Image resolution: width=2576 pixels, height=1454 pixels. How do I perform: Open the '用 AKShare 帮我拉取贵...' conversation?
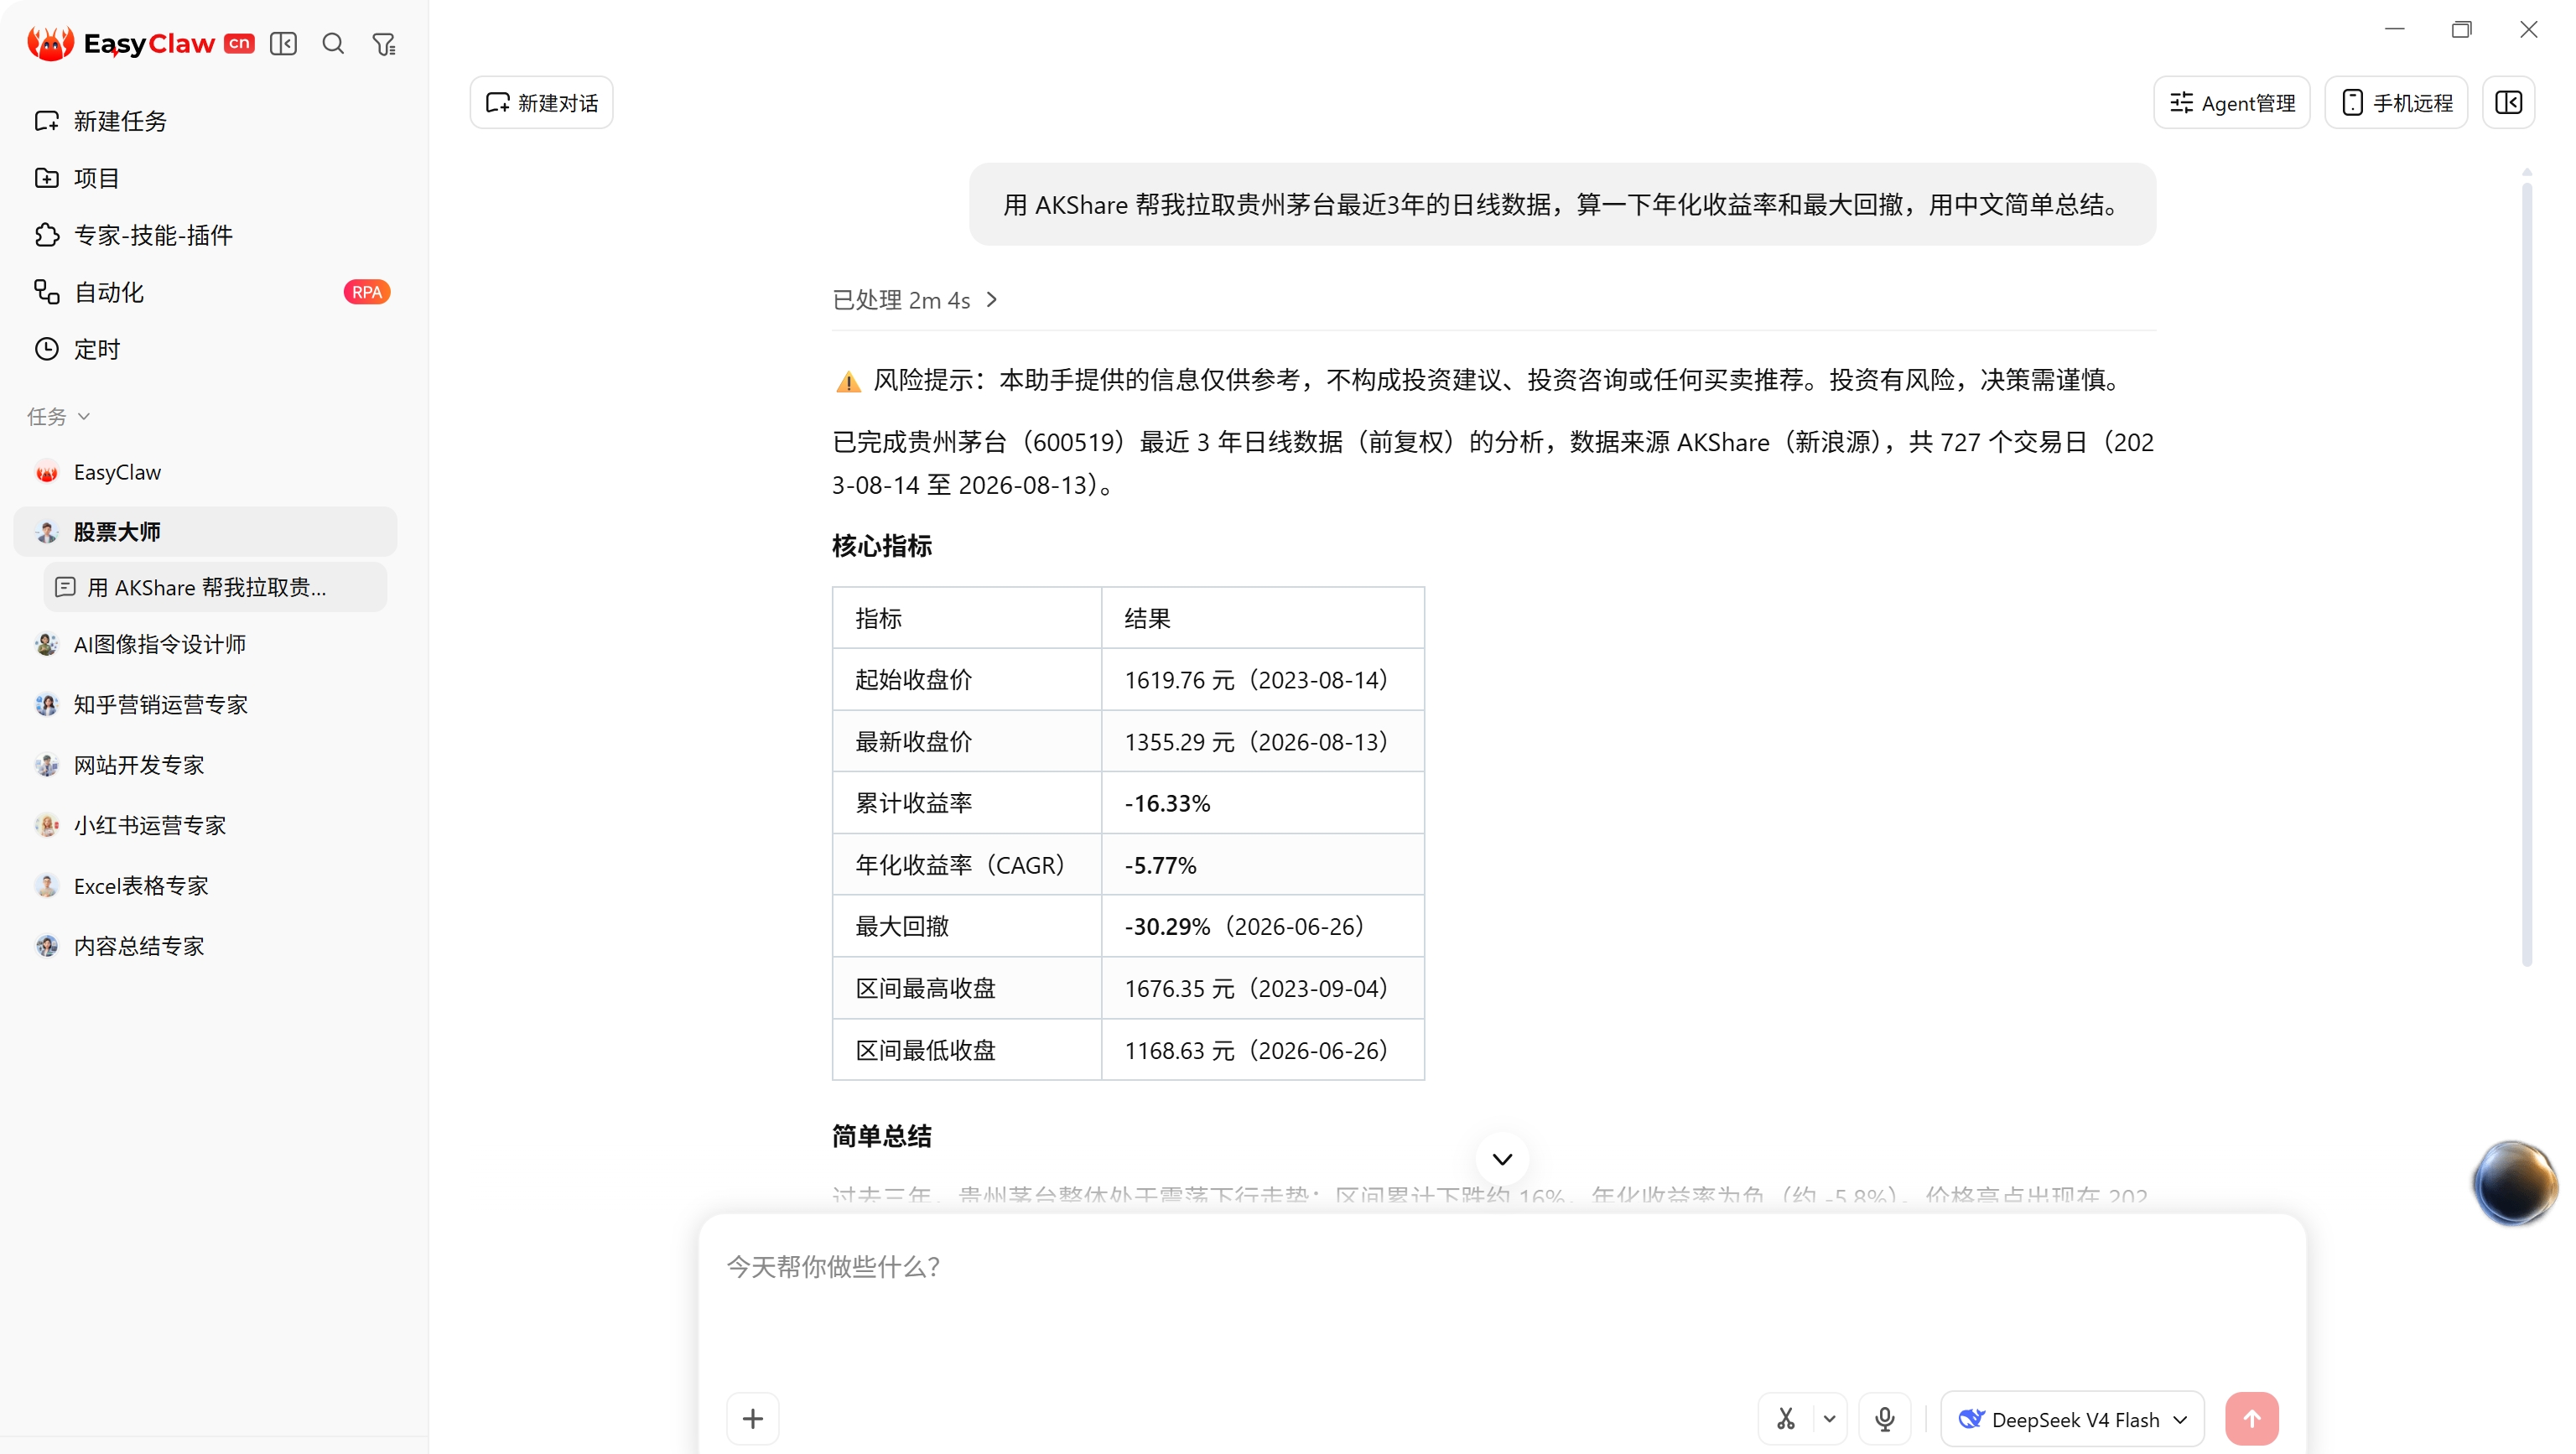coord(214,588)
